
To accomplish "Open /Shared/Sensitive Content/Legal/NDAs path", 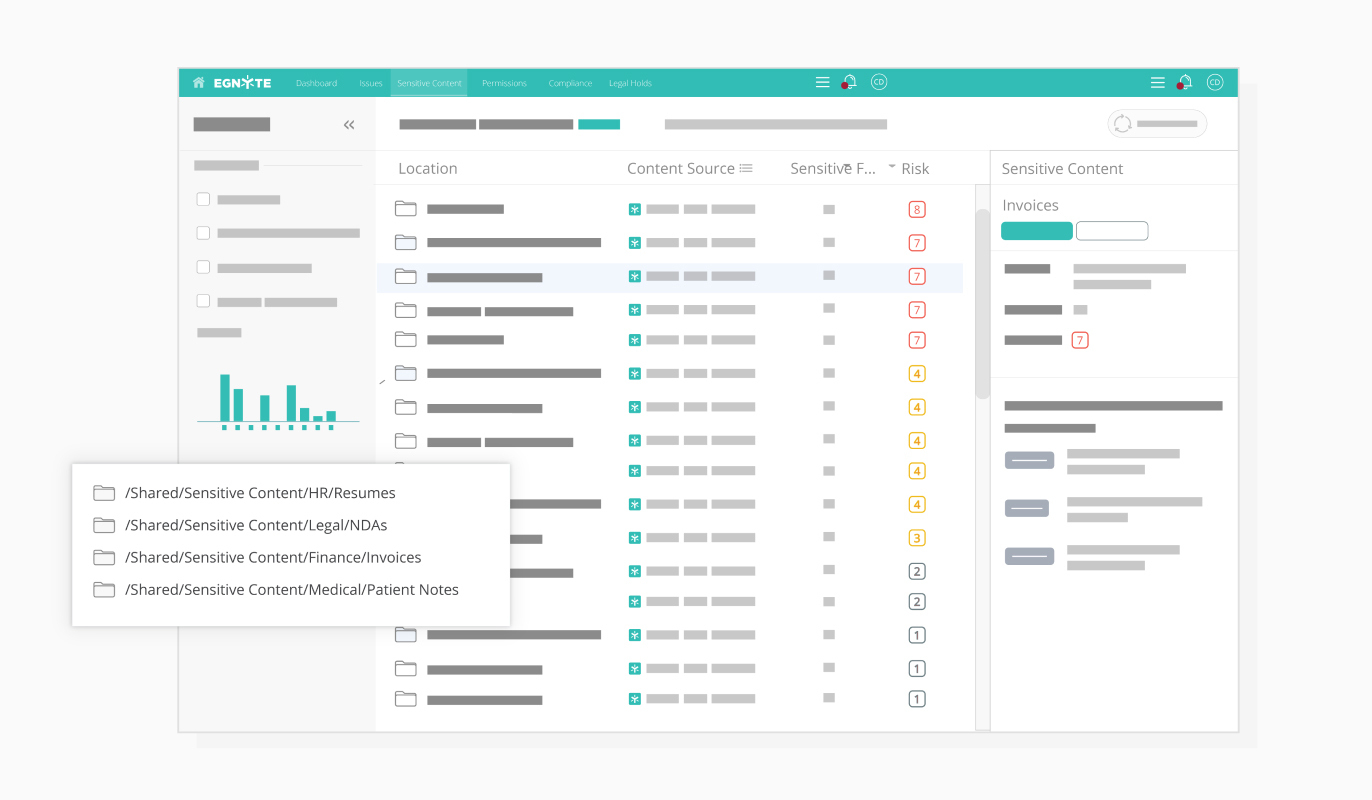I will (x=256, y=525).
